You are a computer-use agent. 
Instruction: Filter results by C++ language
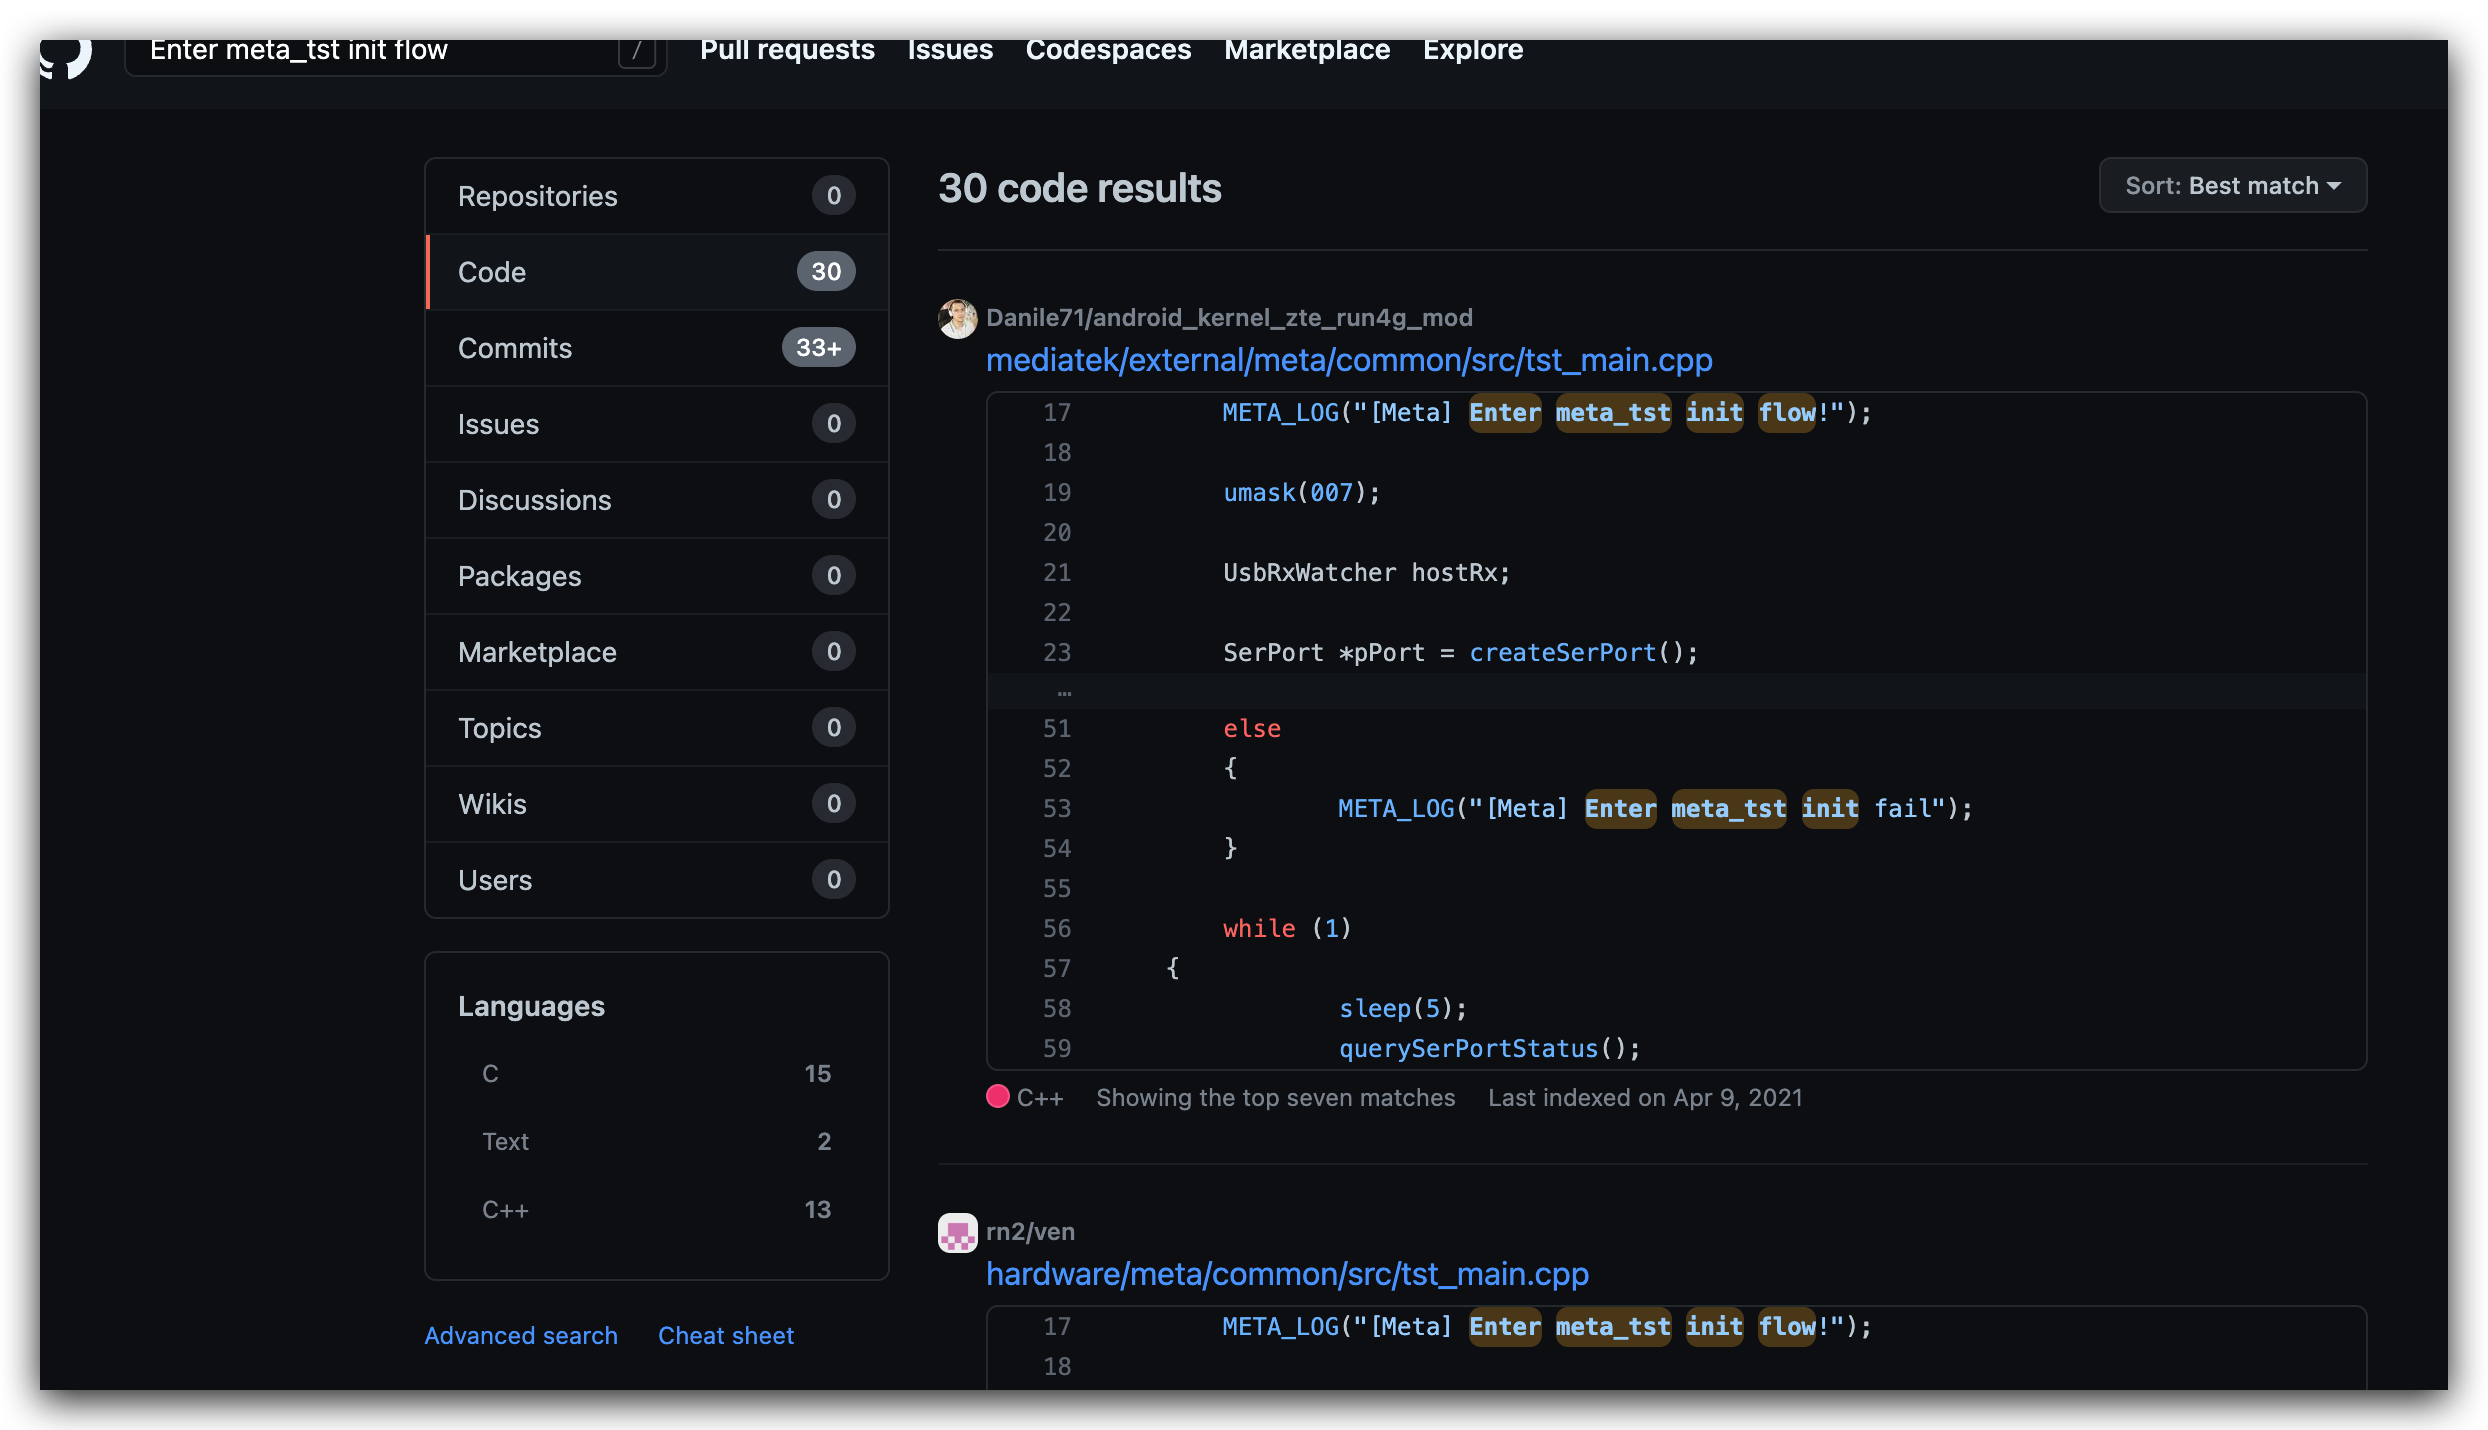click(656, 1210)
